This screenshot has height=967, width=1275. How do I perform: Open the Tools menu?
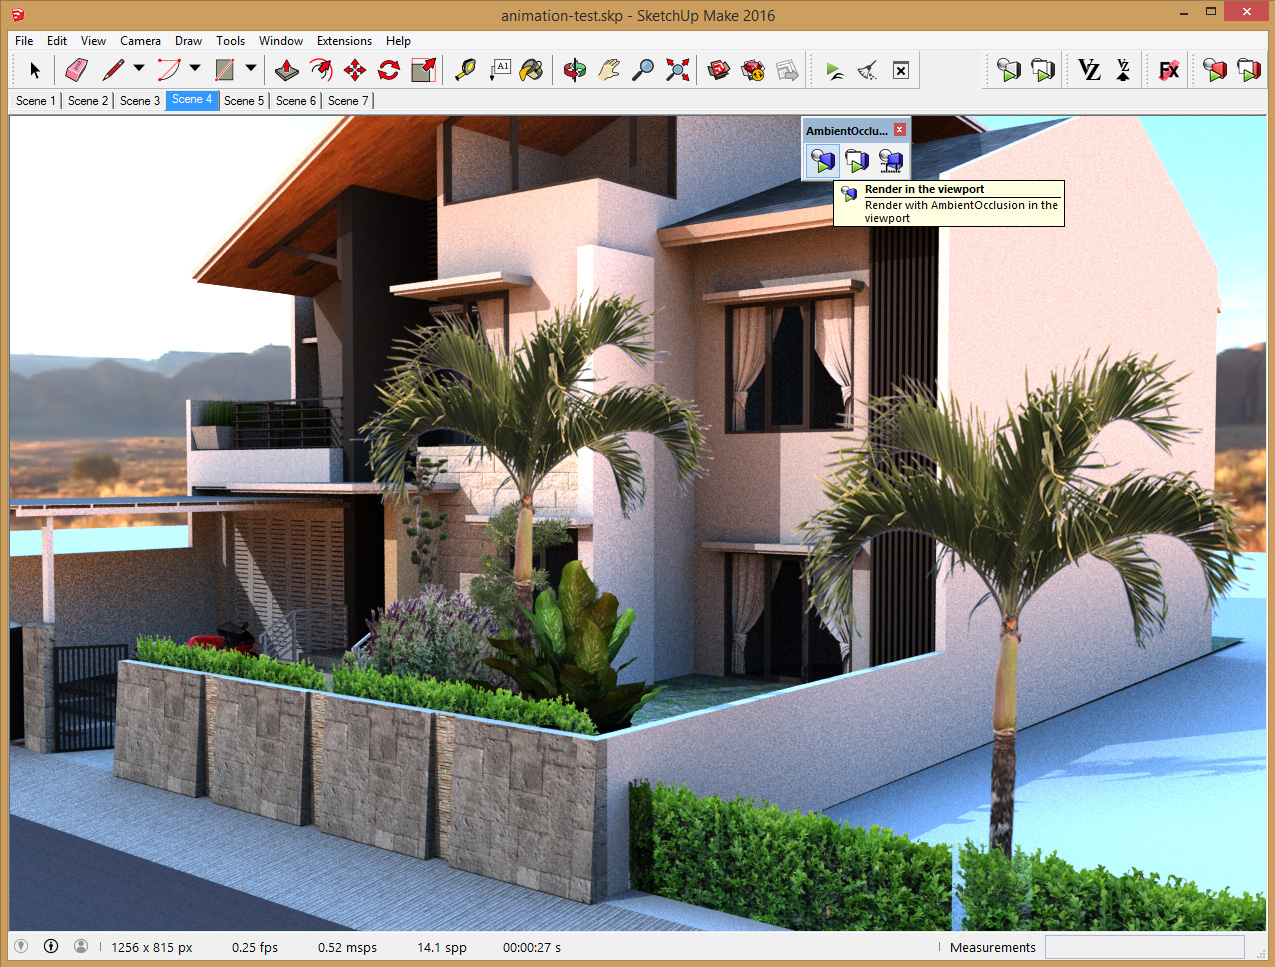point(230,41)
